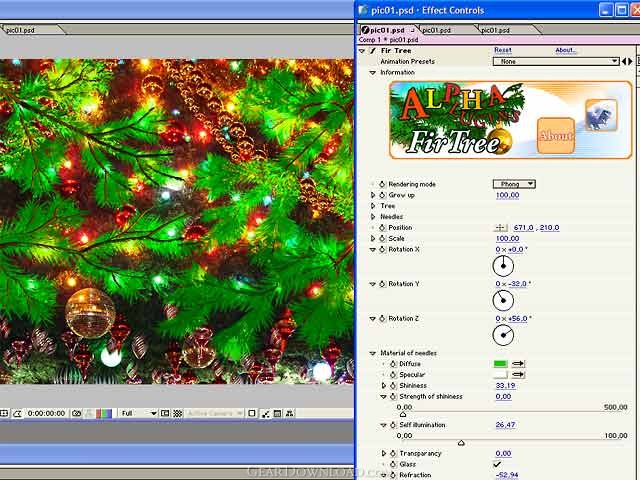The width and height of the screenshot is (640, 480).
Task: Expand the Needles property group
Action: [x=373, y=217]
